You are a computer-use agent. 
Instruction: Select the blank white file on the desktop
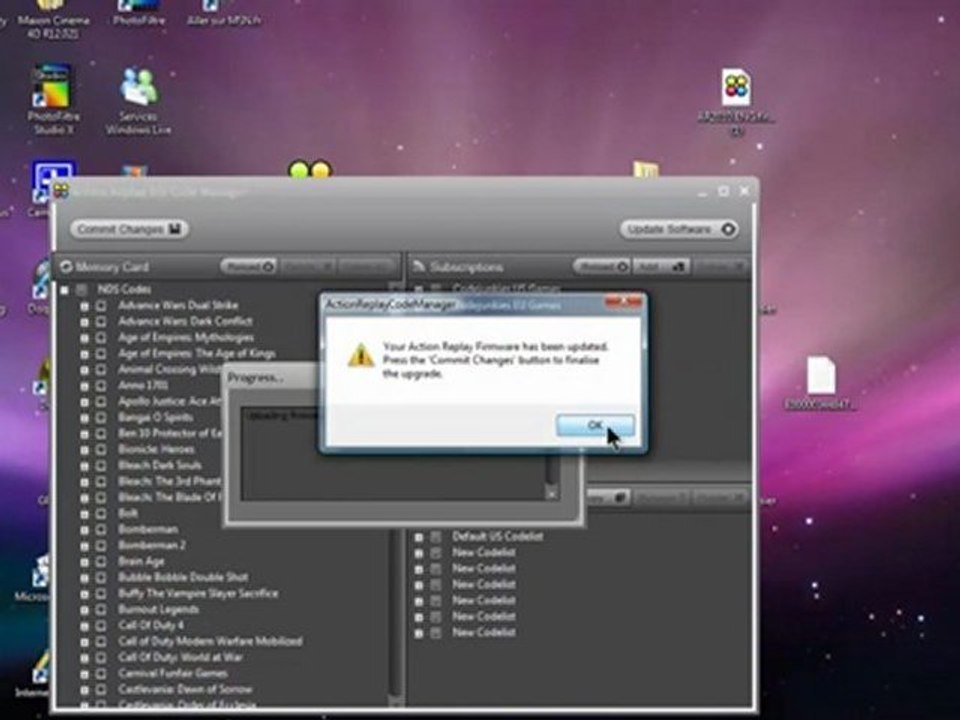(820, 375)
